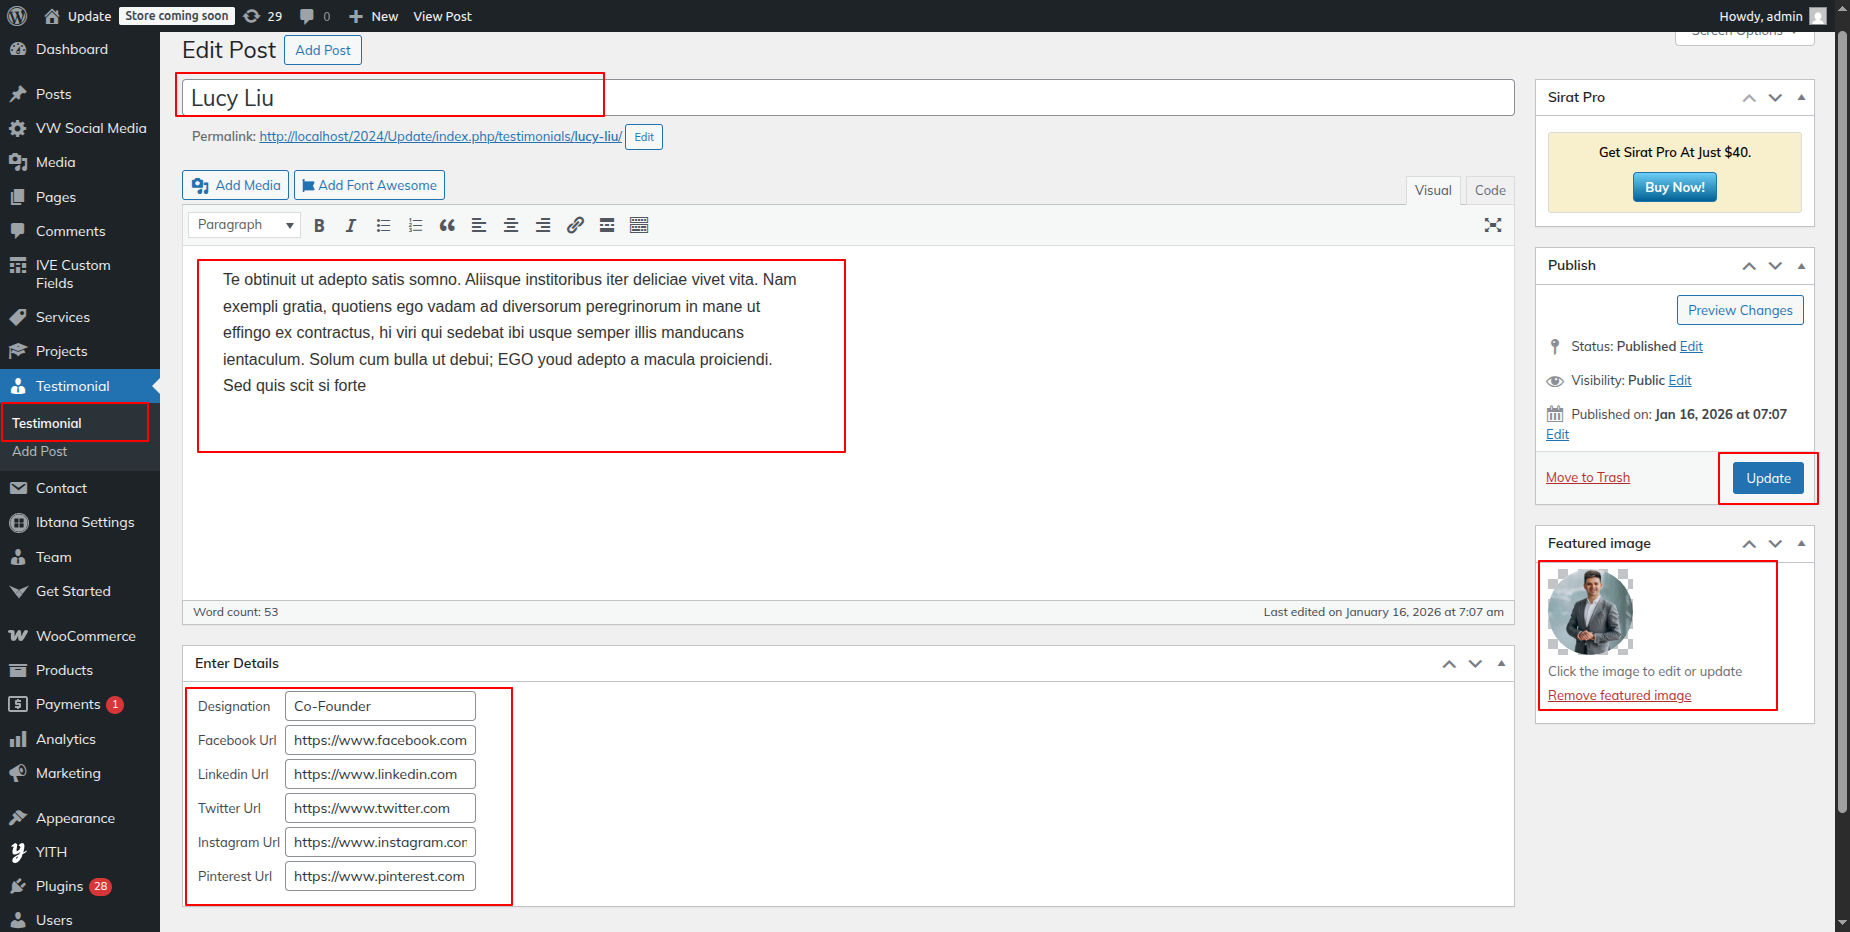Toggle the editor toolbar (kitchen sink)
The image size is (1850, 932).
[x=639, y=226]
